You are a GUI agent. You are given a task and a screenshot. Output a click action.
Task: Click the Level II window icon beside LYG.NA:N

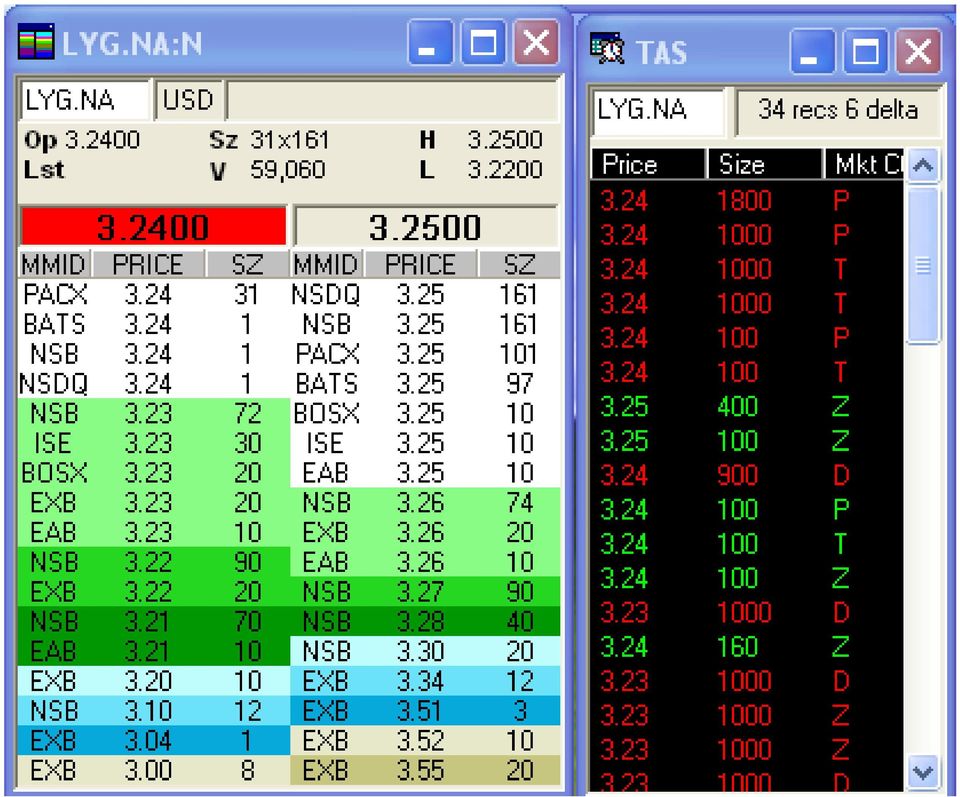point(36,42)
